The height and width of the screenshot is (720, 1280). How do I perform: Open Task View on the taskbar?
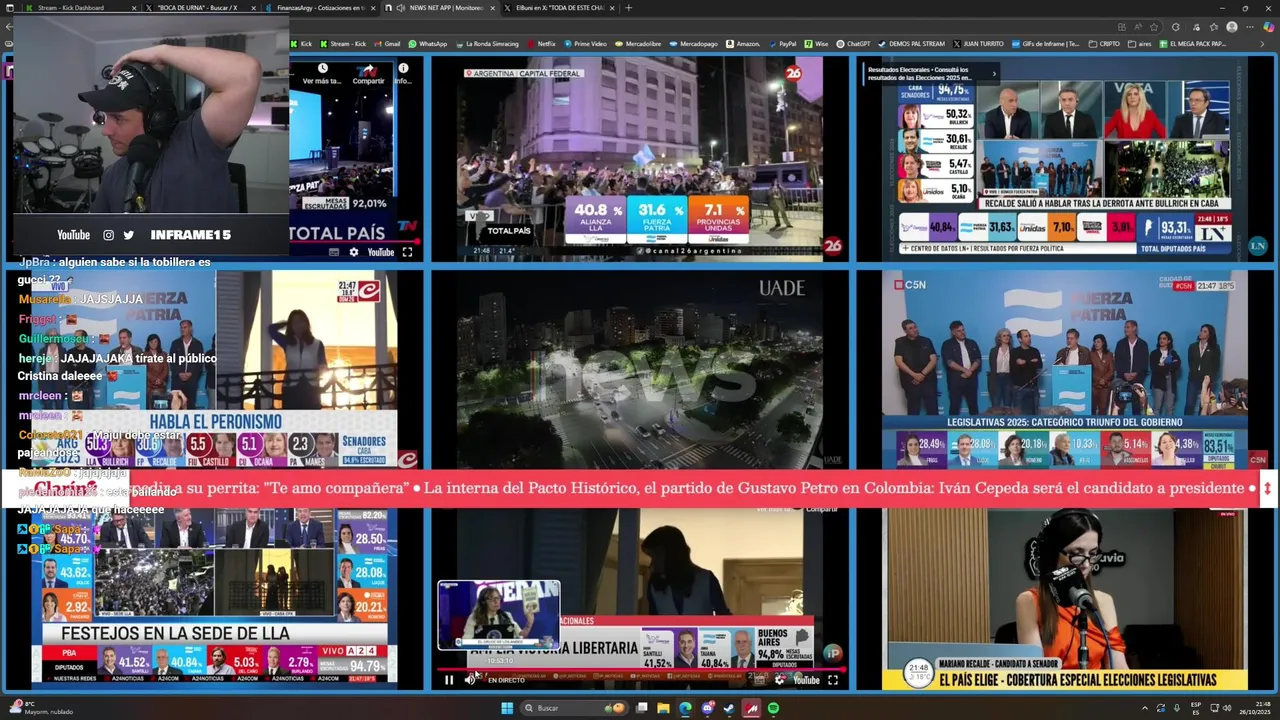tap(642, 708)
